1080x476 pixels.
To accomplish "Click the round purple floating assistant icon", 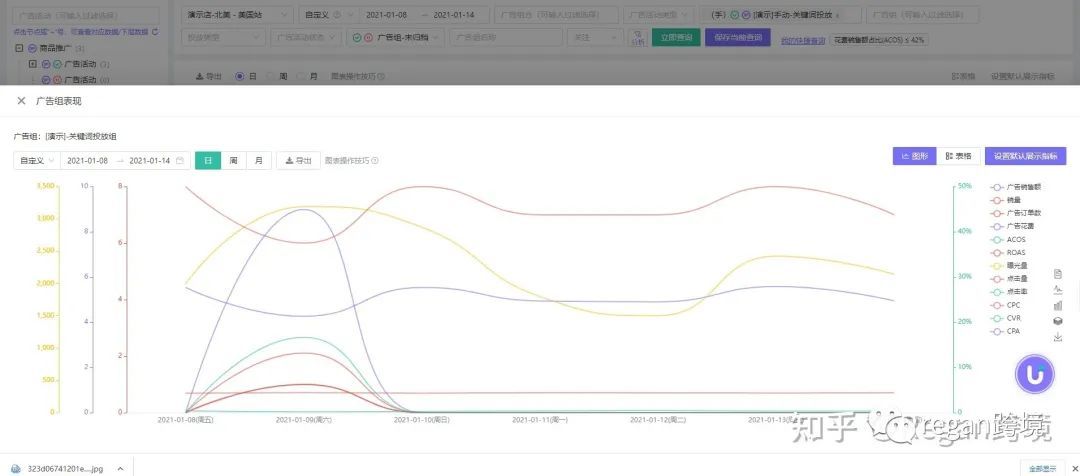I will pyautogui.click(x=1035, y=374).
